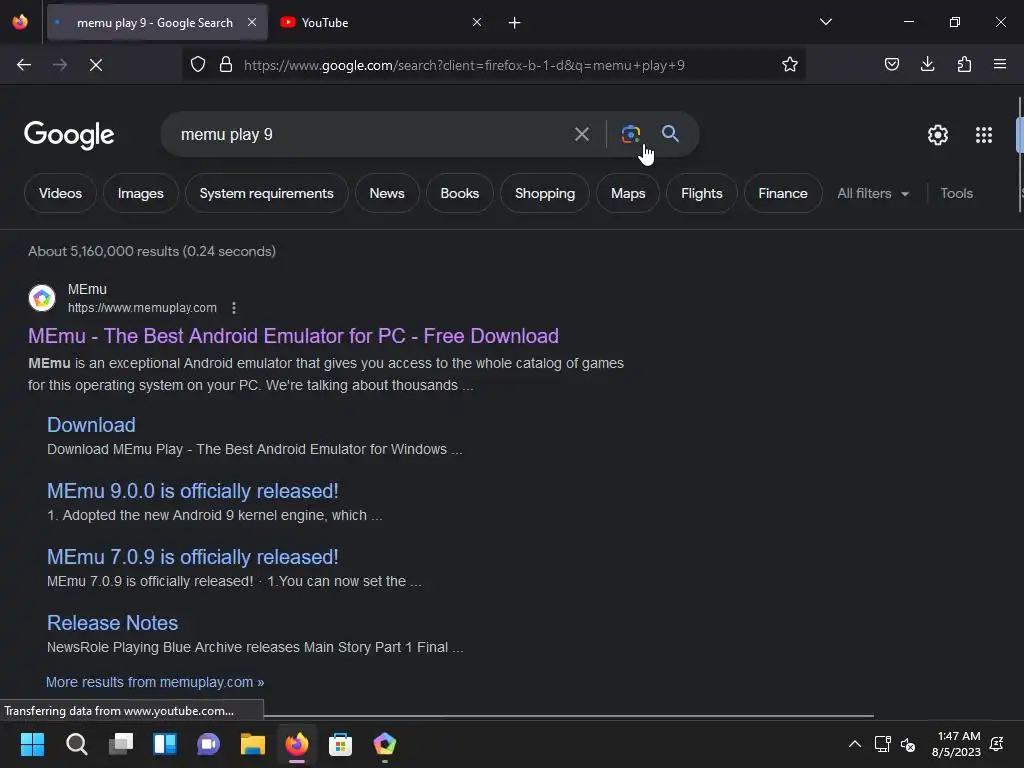Click the forward navigation arrow
Screen dimensions: 1024x768
tap(60, 65)
